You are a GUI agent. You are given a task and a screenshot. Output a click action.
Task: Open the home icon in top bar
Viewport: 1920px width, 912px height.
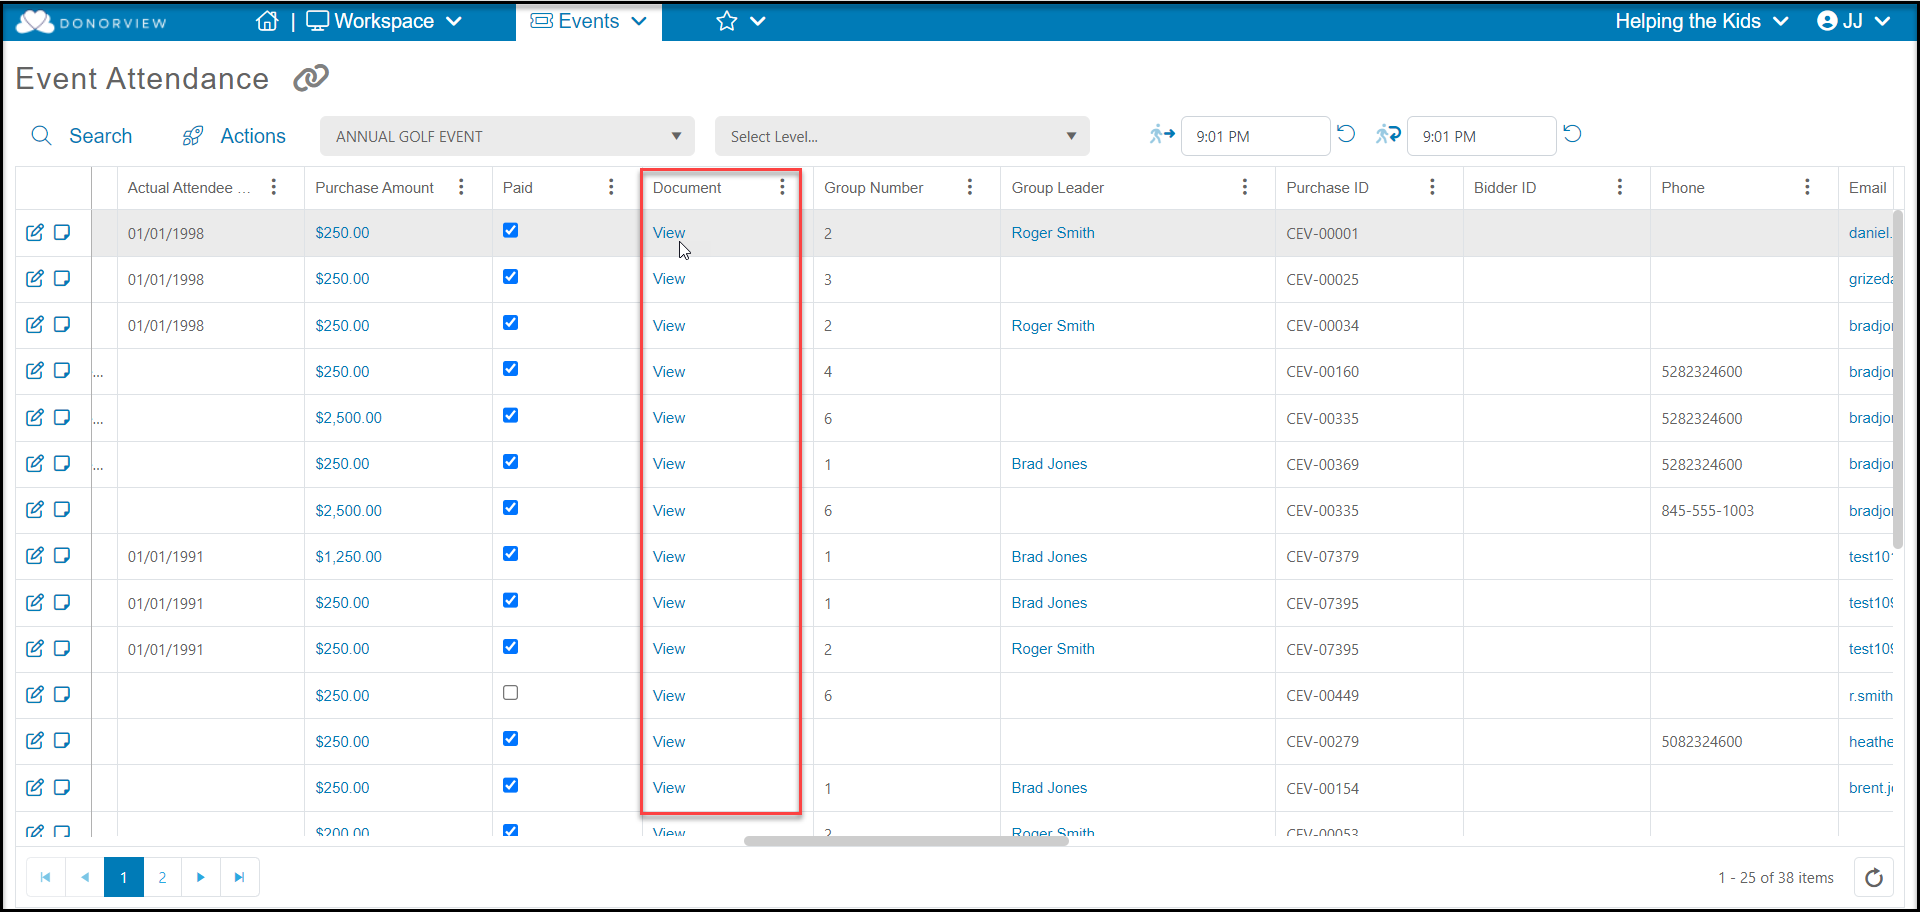[267, 21]
